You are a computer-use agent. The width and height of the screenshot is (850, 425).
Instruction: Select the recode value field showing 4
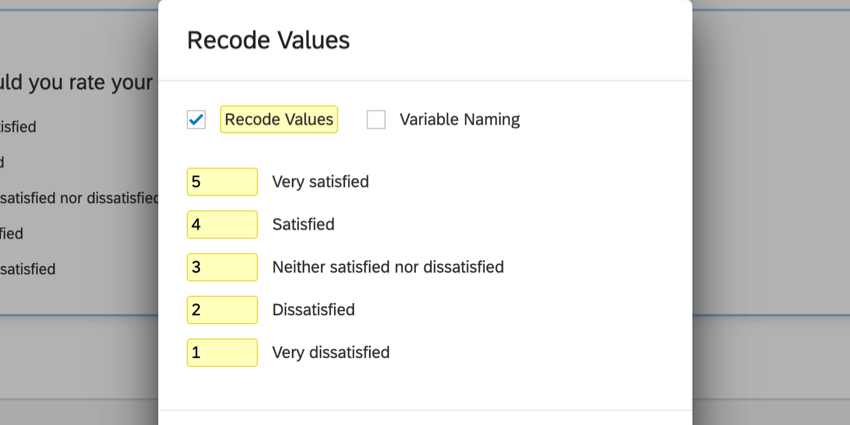pyautogui.click(x=222, y=225)
